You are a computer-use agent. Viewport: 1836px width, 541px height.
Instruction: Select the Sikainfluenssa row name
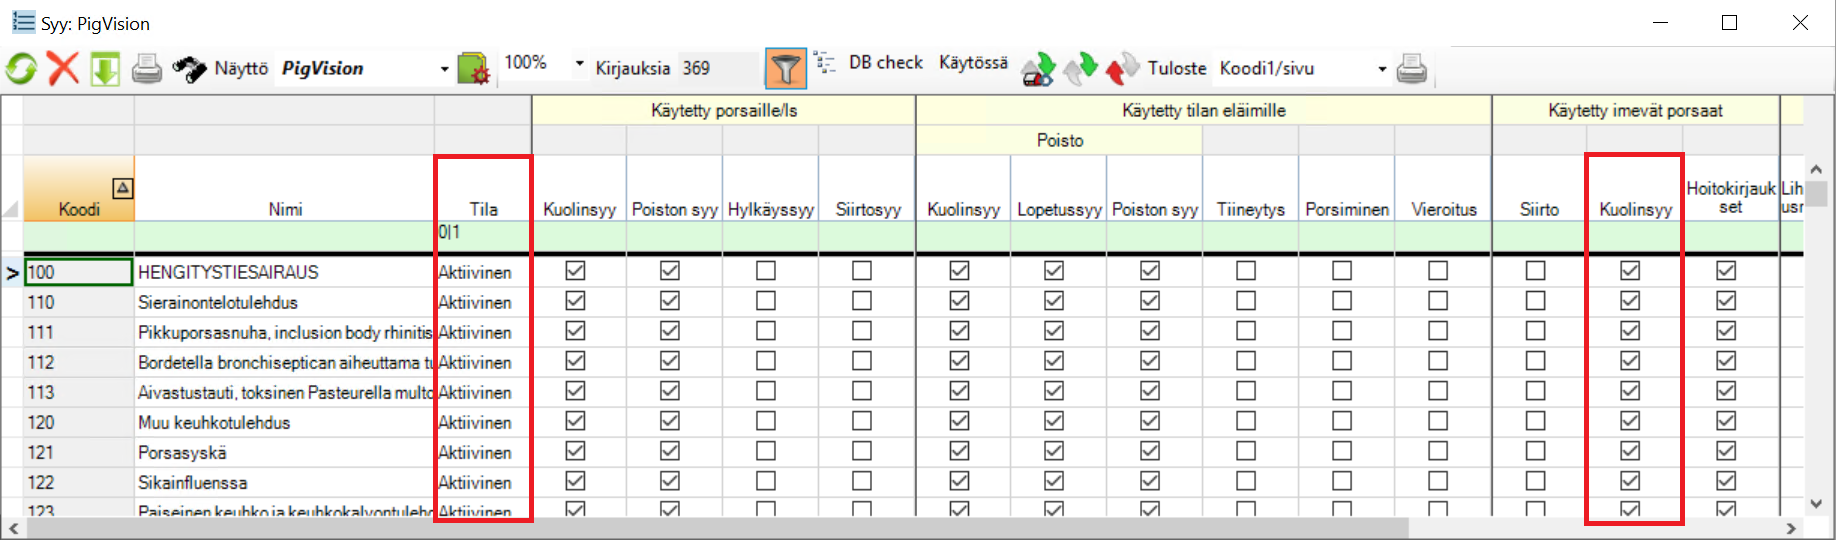[x=193, y=482]
